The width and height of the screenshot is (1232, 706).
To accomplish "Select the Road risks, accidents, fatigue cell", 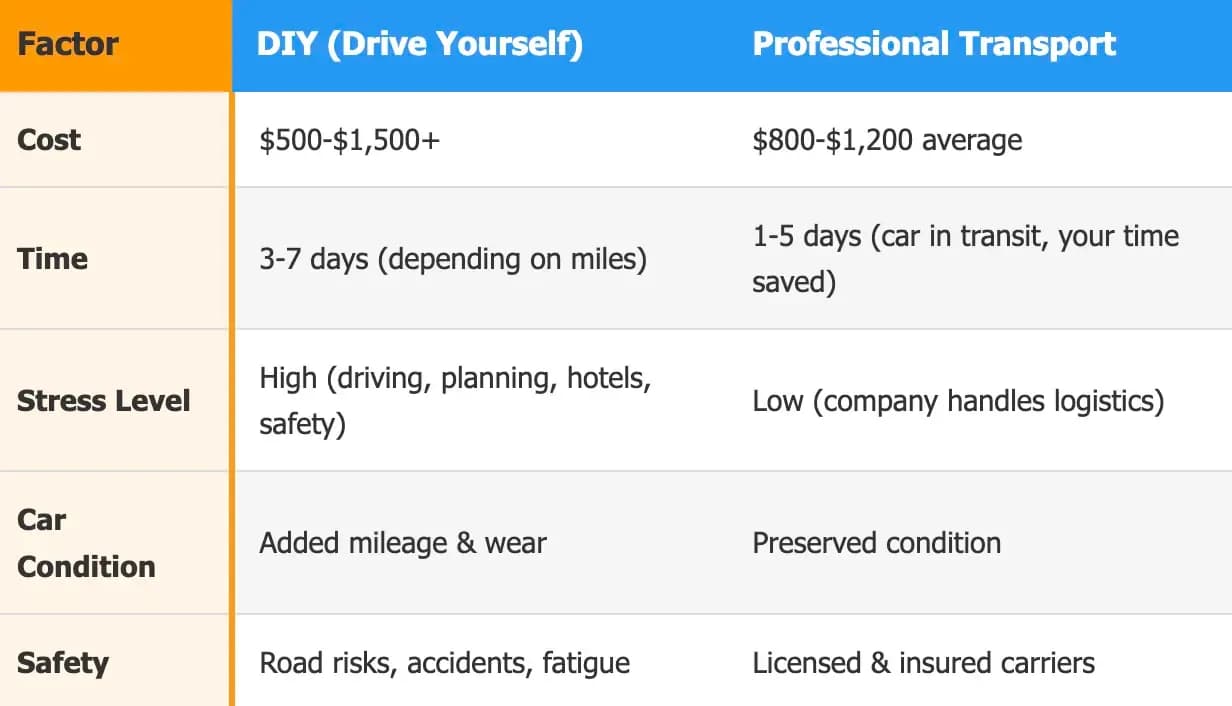I will pos(444,662).
